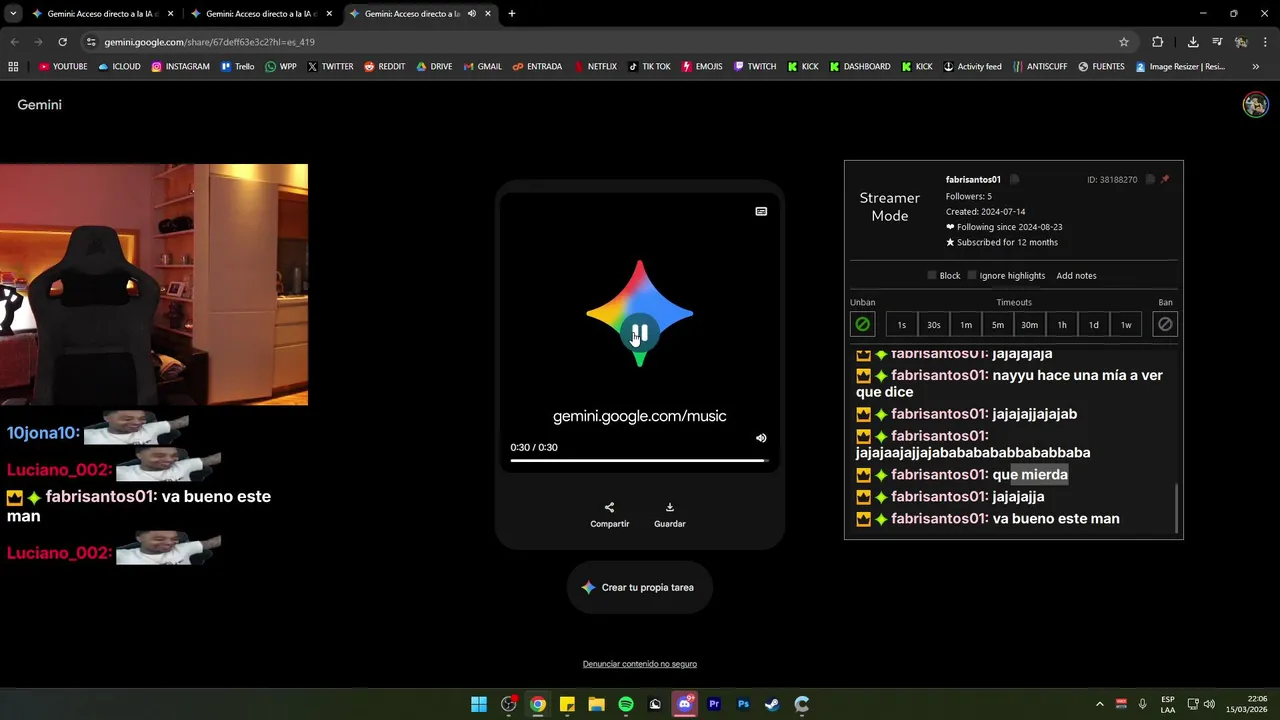Click Add notes in user card
This screenshot has width=1280, height=720.
[1076, 276]
